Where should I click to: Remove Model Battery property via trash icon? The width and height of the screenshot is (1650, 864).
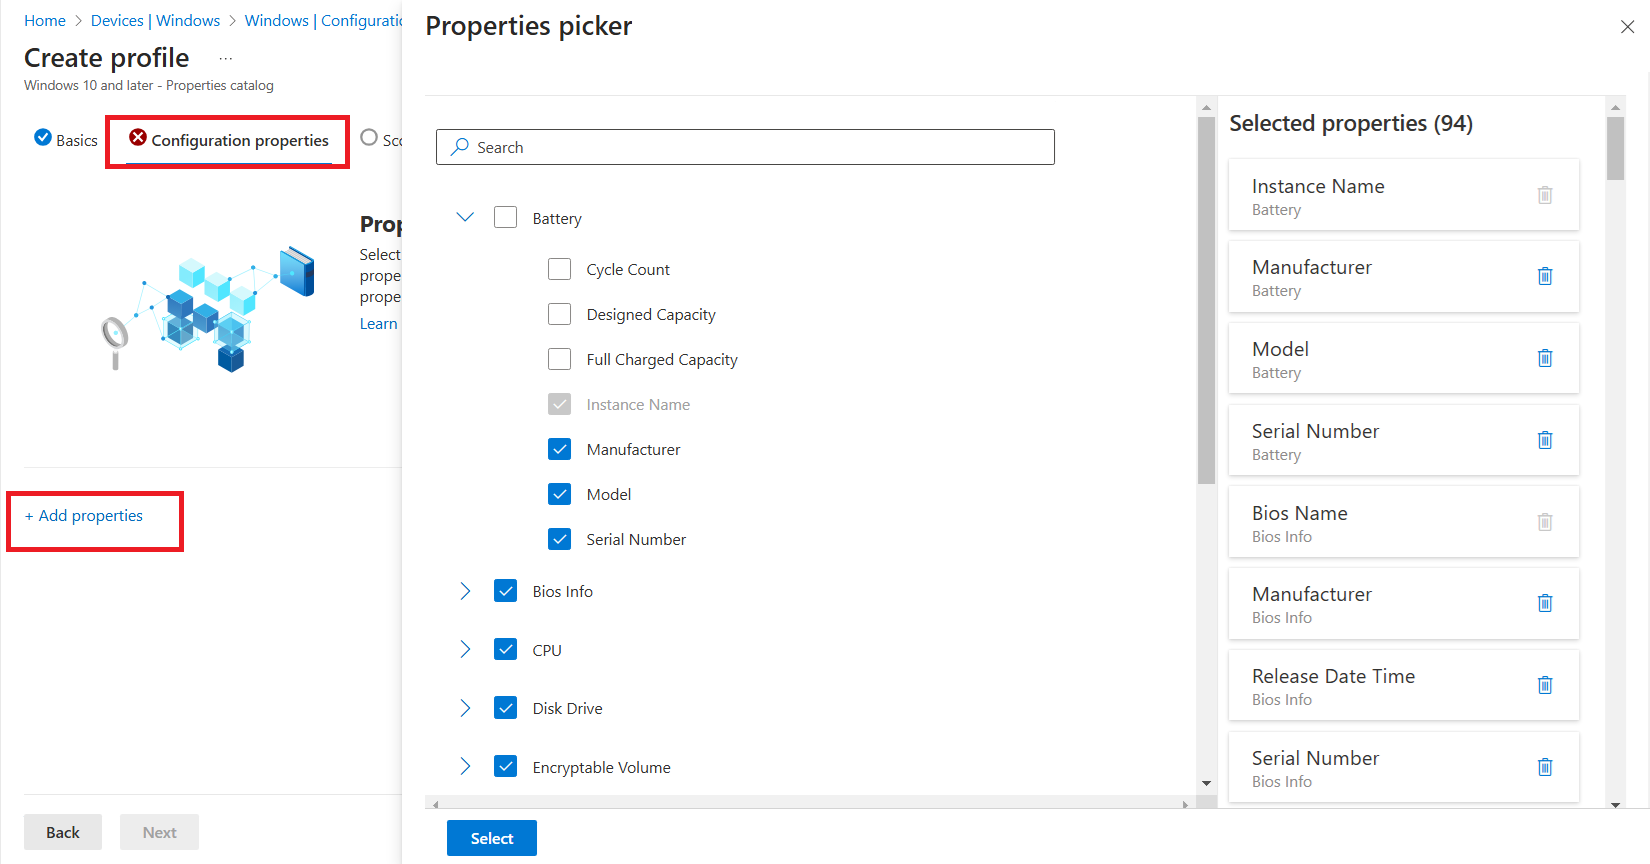click(1544, 358)
